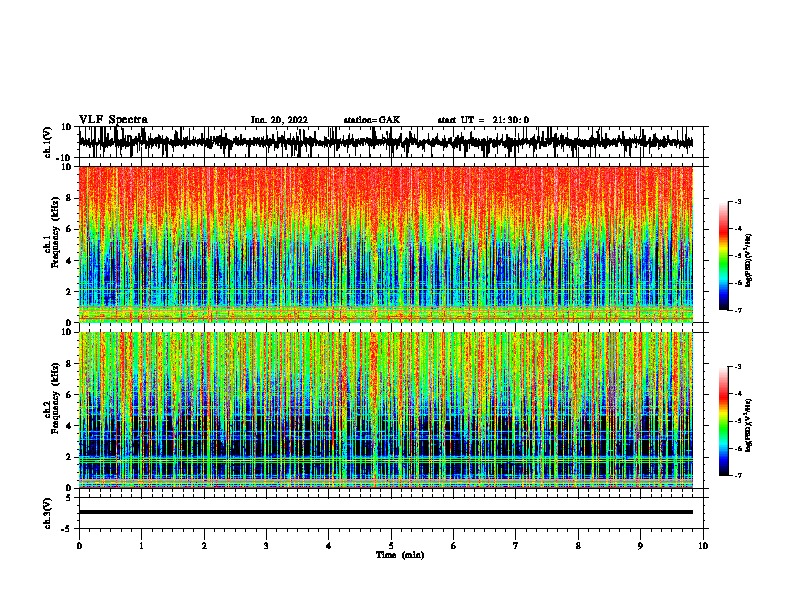Click the "-3" label on ch.1 colorbar
Viewport: 792px width, 612px height.
coord(737,201)
